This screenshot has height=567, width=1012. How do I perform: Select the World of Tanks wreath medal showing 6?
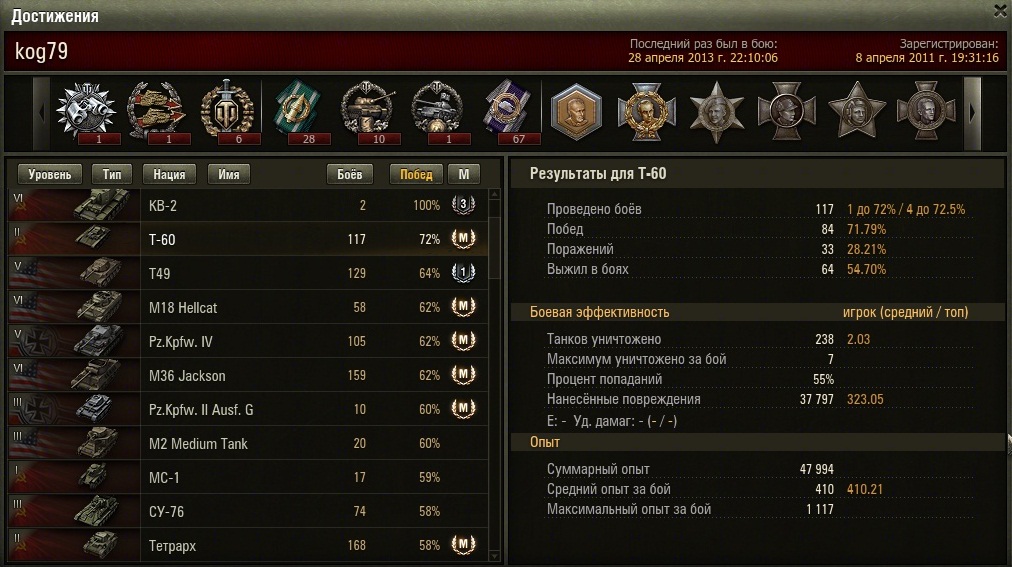[227, 112]
